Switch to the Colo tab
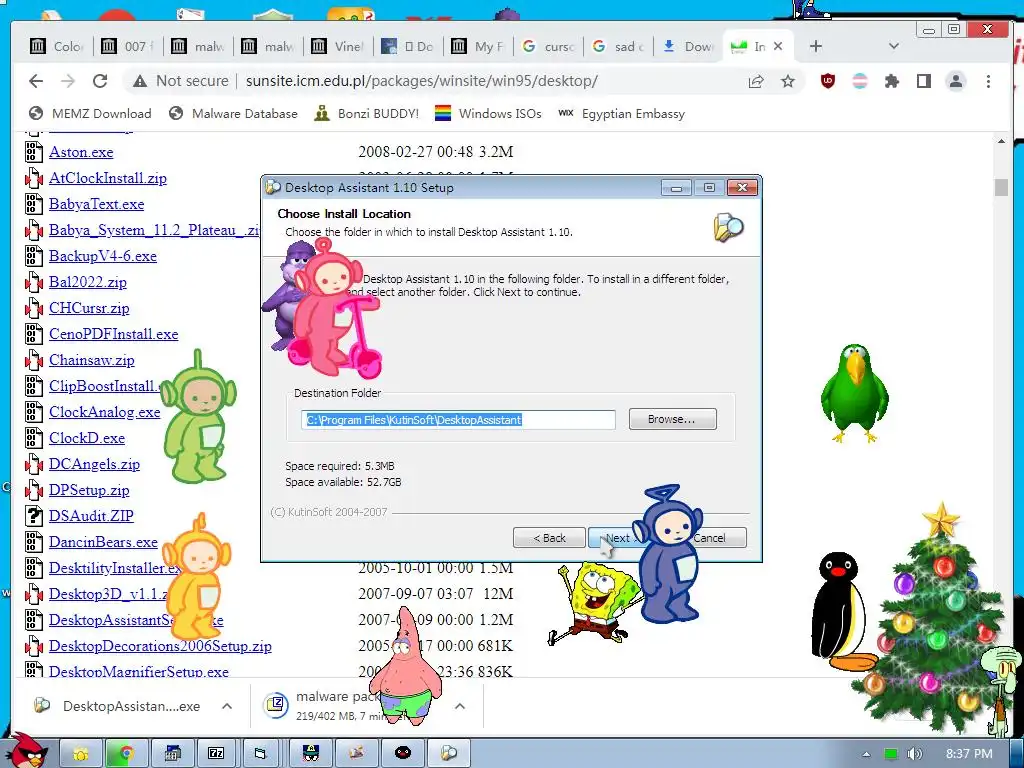The image size is (1024, 768). tap(57, 46)
